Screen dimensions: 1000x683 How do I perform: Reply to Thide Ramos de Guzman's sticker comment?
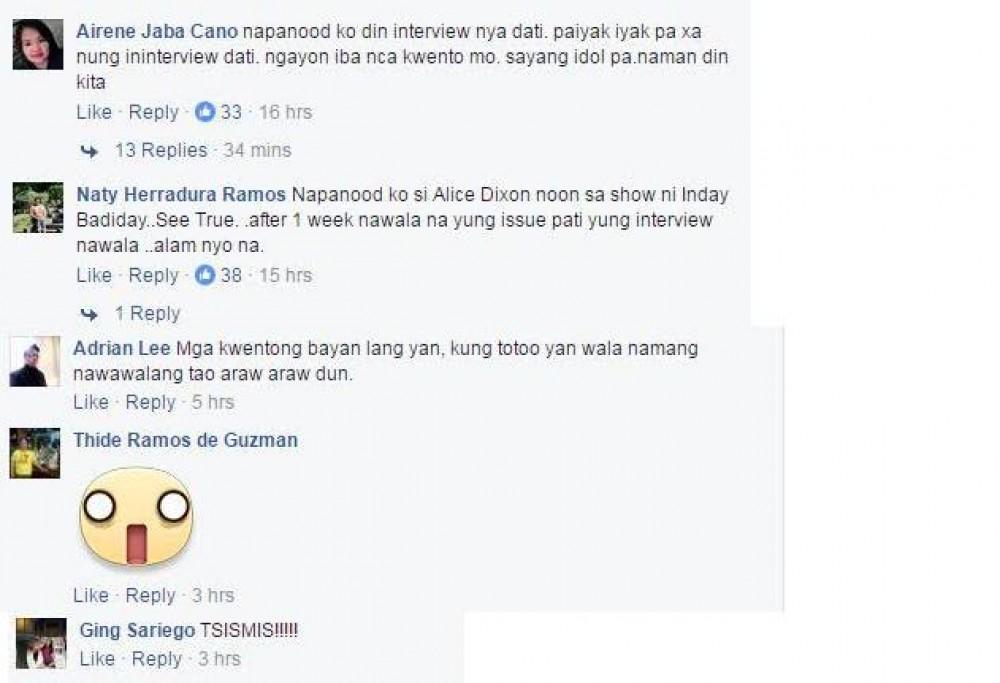151,596
